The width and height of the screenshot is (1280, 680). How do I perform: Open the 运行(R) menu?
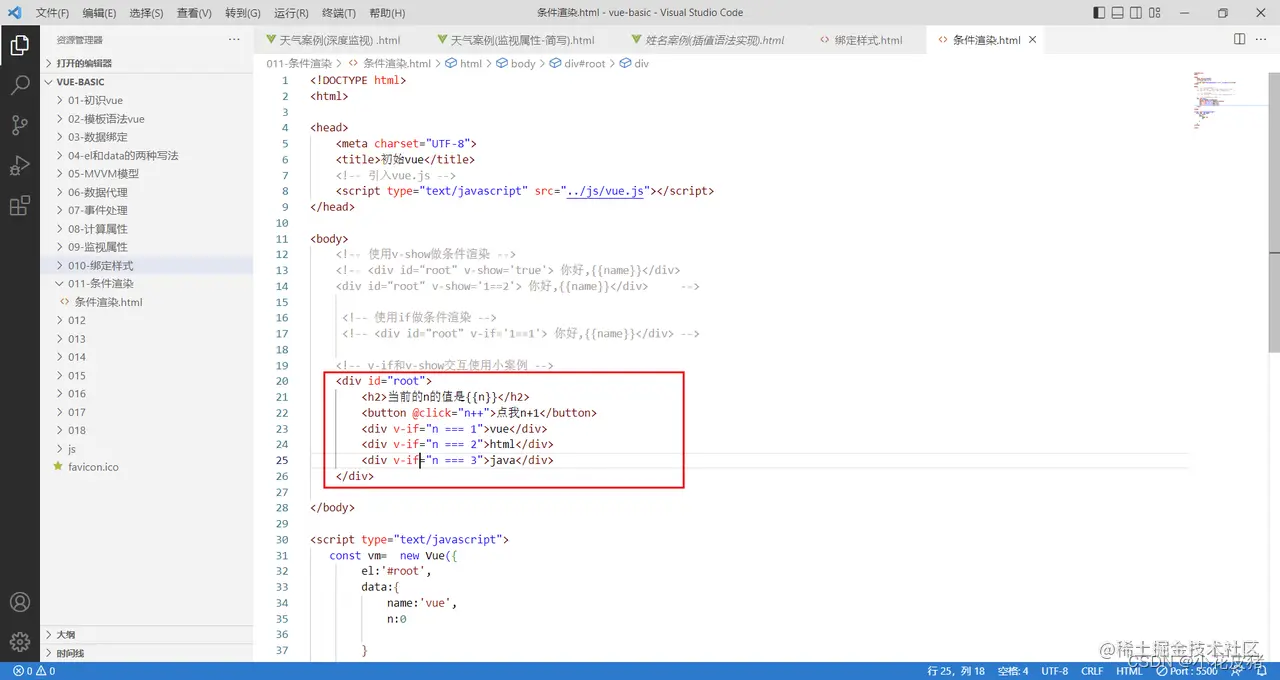click(x=291, y=13)
